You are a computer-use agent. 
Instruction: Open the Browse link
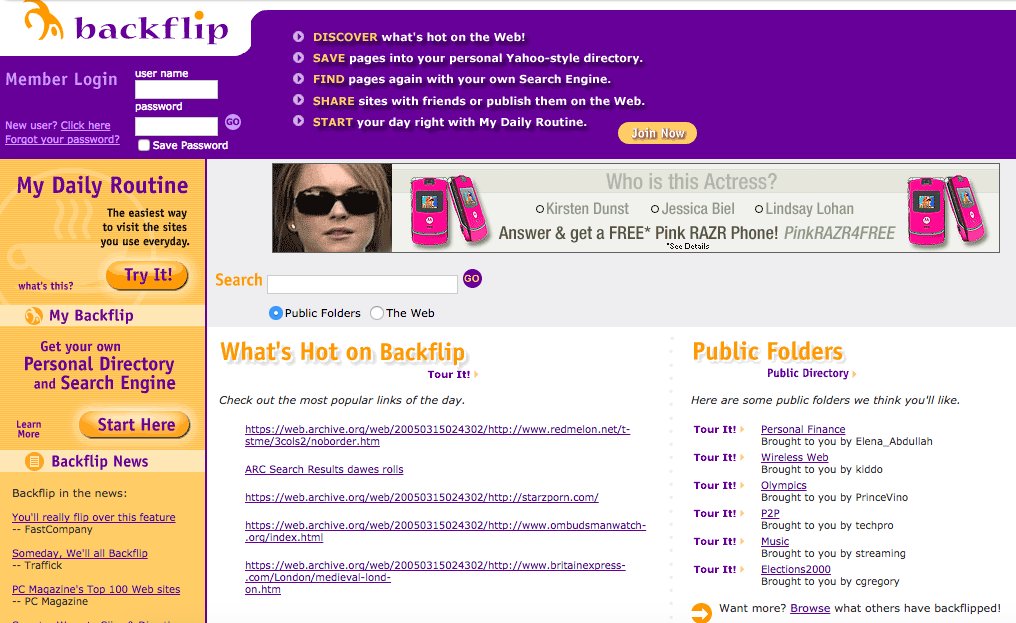[x=810, y=608]
